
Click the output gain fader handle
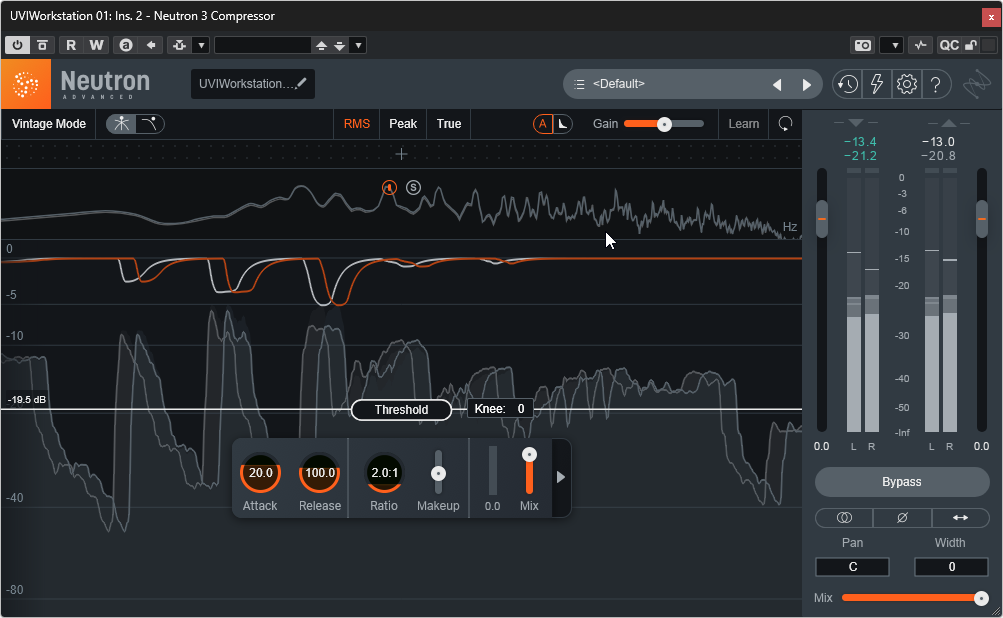982,219
